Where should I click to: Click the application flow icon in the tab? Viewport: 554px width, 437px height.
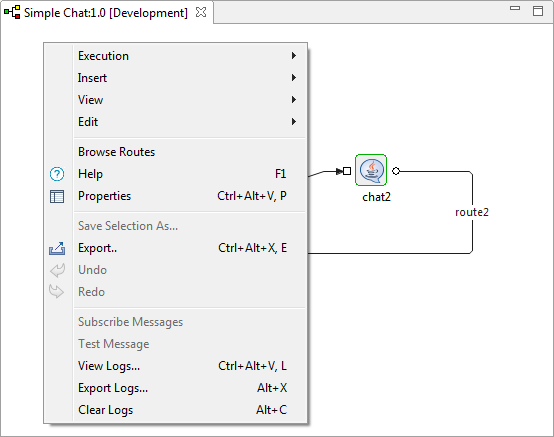(12, 12)
